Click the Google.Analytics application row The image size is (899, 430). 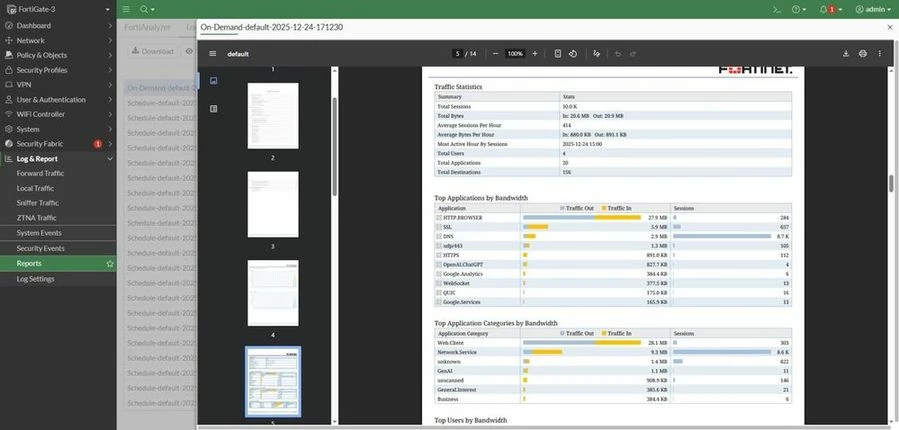tap(613, 274)
